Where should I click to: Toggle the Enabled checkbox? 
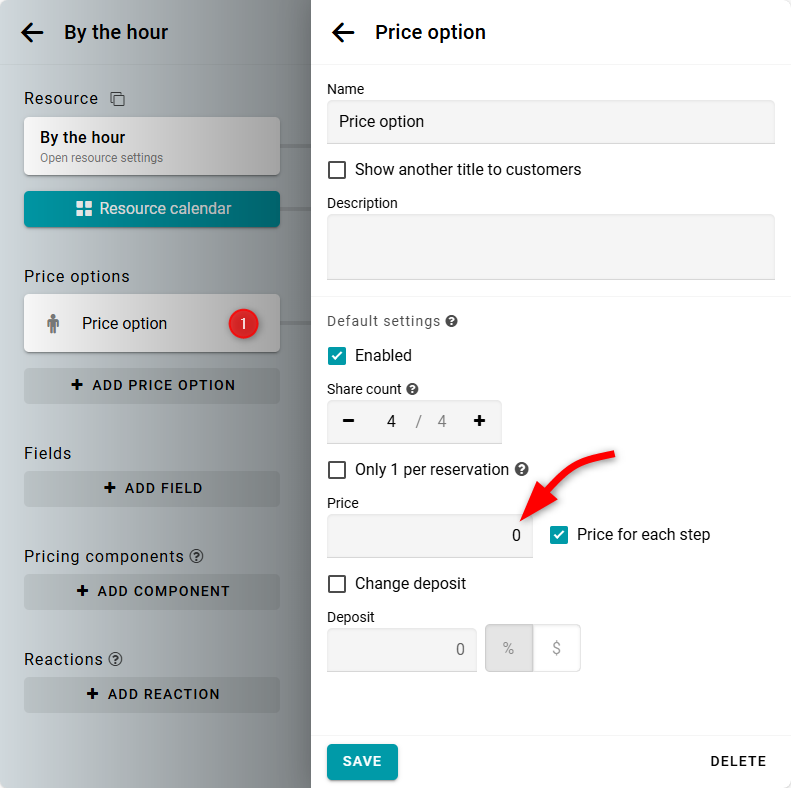[x=337, y=356]
